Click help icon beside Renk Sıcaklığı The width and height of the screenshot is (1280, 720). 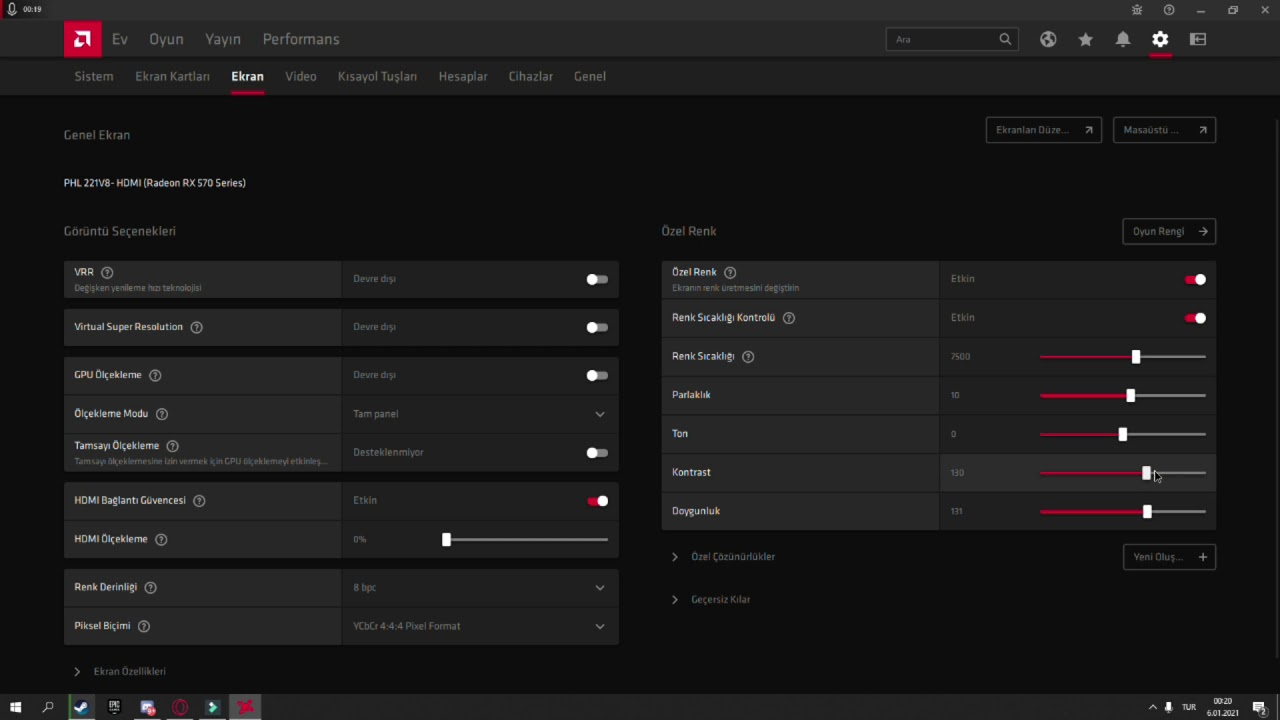pyautogui.click(x=748, y=357)
